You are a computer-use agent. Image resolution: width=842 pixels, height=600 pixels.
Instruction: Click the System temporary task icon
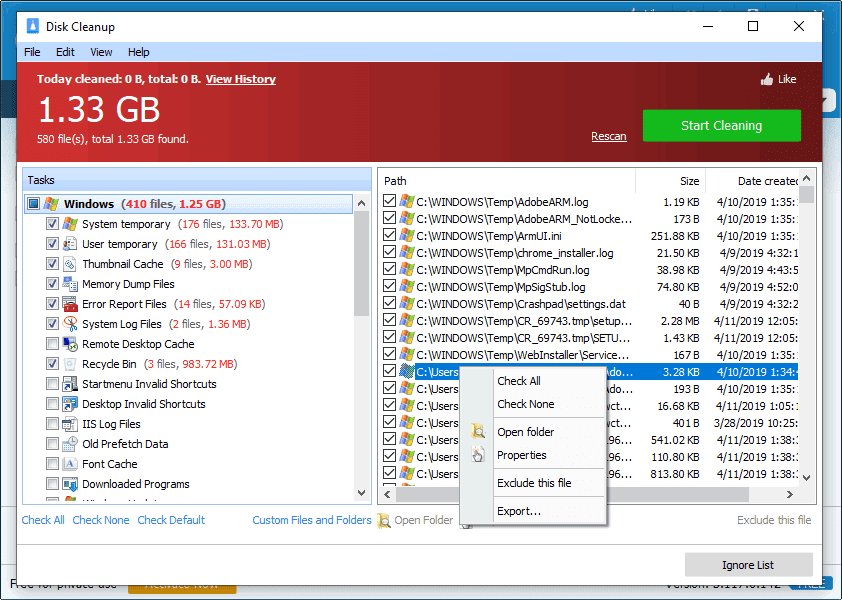[70, 224]
